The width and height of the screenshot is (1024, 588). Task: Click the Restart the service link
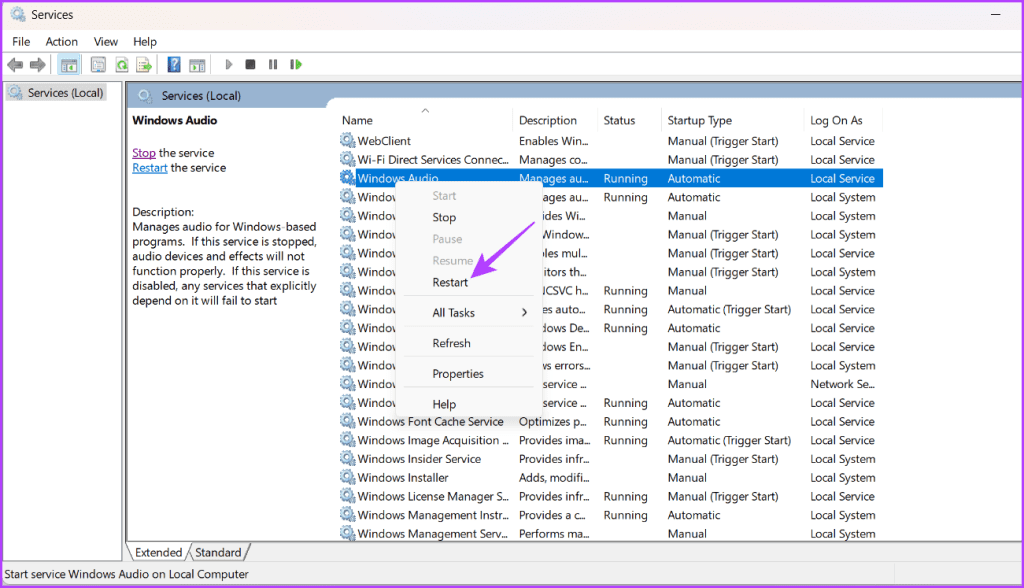150,168
